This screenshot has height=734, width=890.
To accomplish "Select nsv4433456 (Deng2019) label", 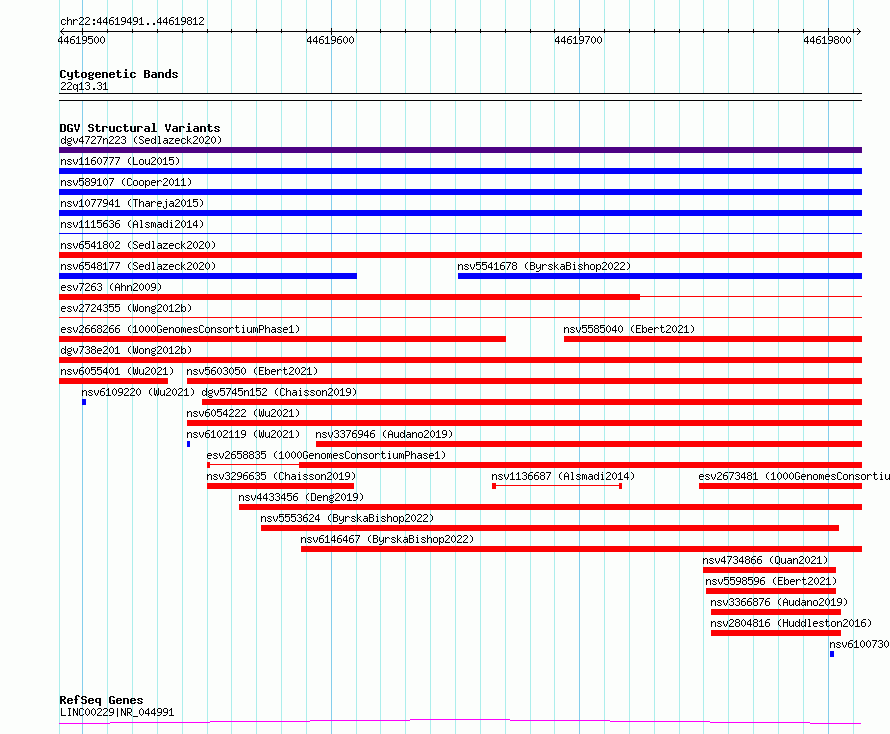I will click(301, 497).
